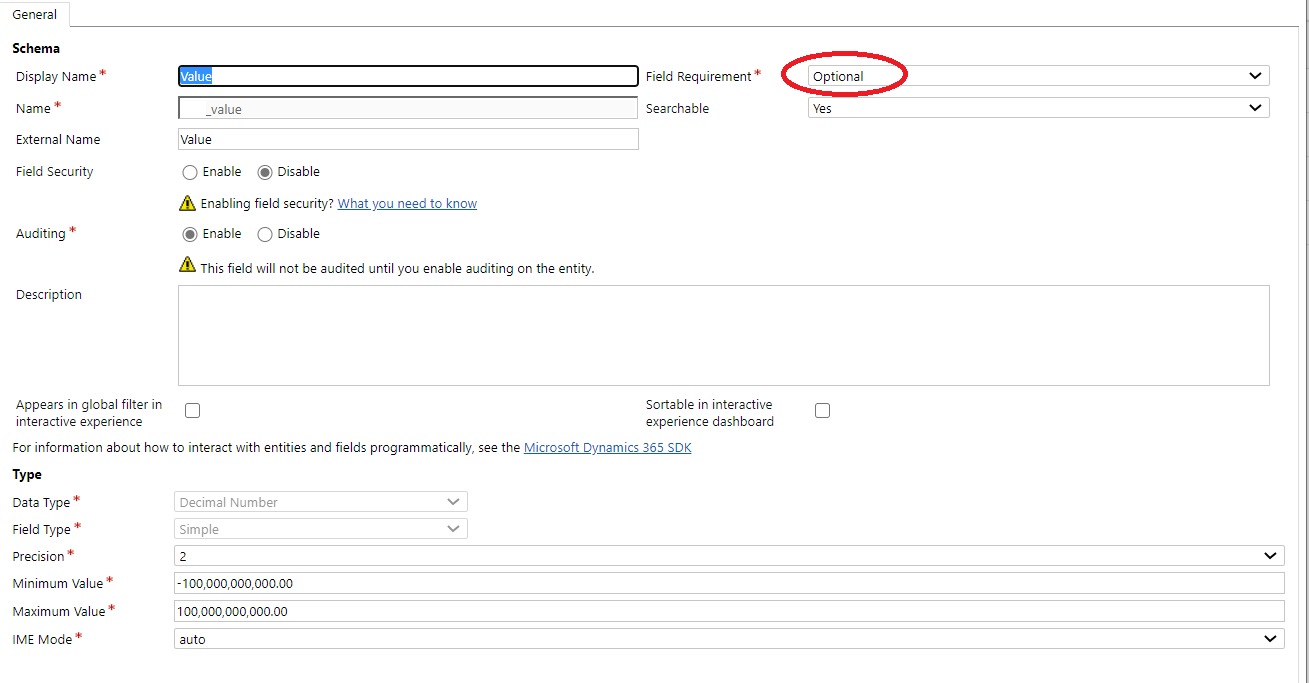Check 'Sortable in interactive experience dashboard' checkbox
Viewport: 1309px width, 683px height.
822,410
